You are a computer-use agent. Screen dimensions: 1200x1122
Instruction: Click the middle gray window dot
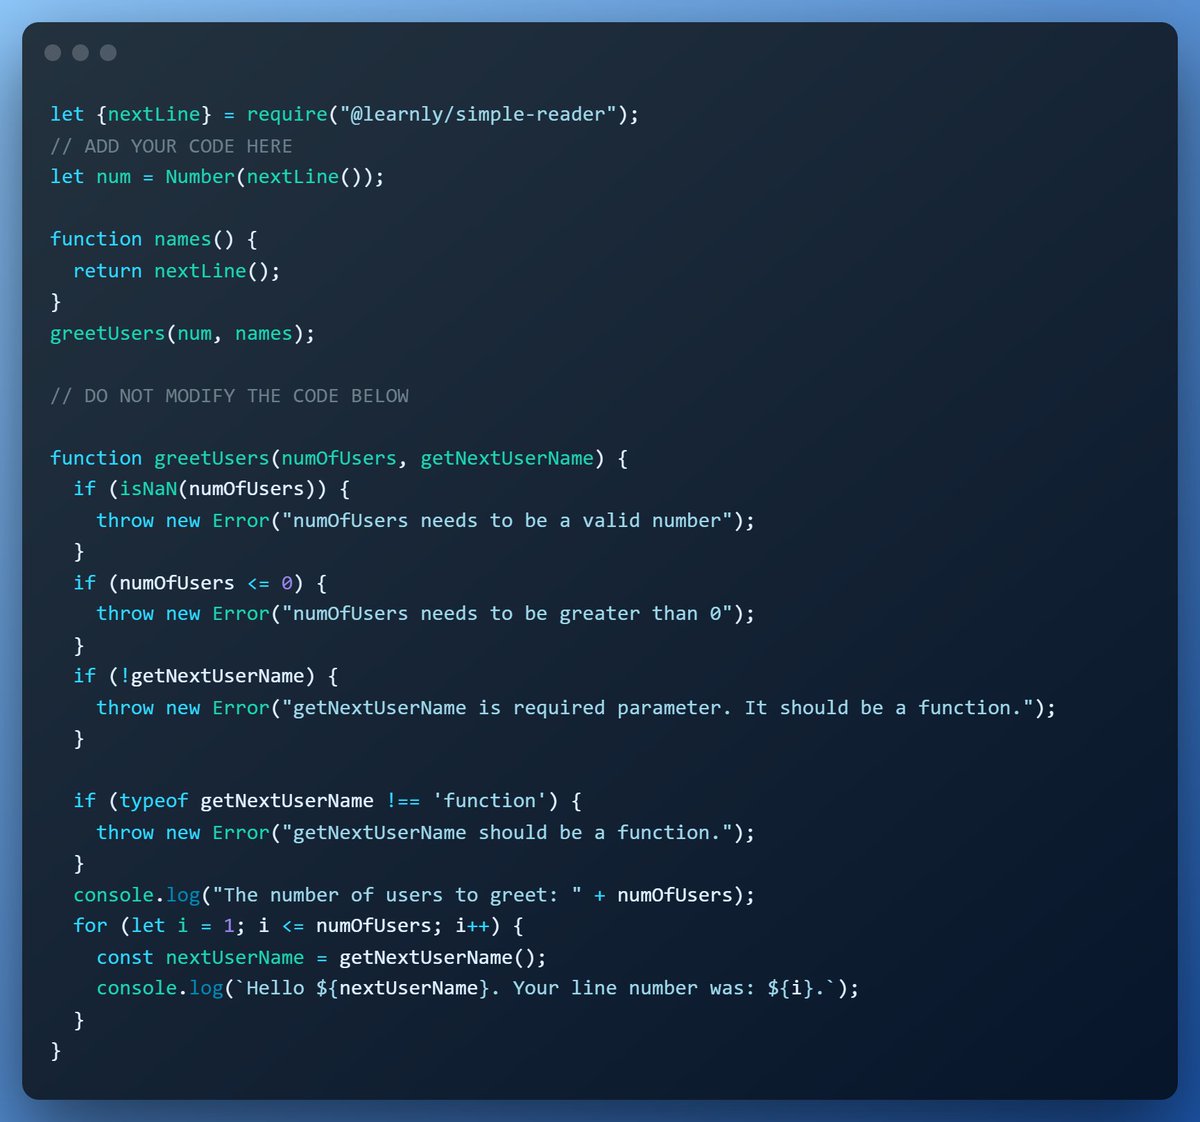81,52
